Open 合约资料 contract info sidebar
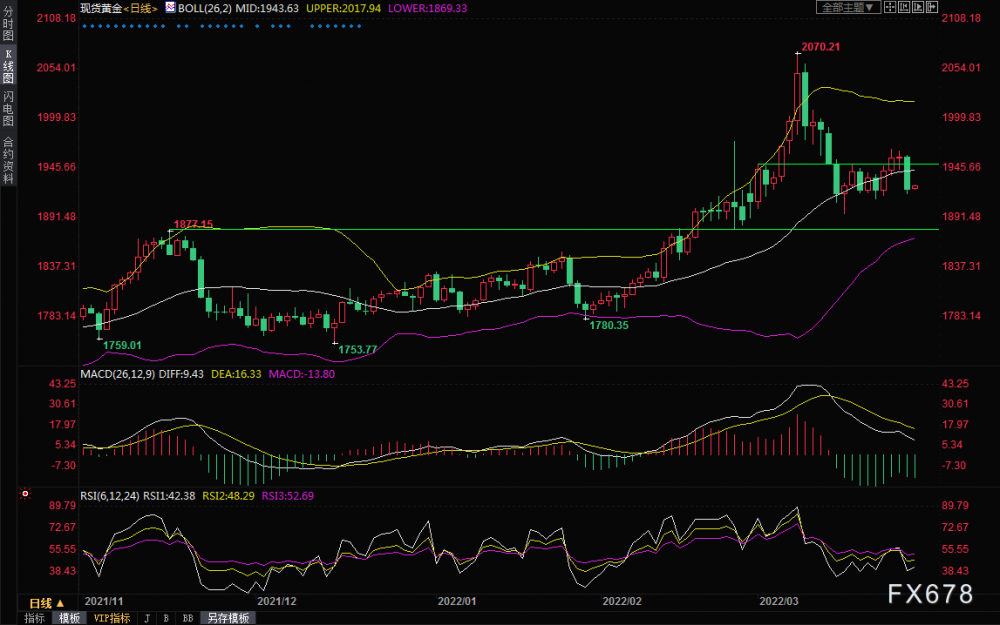Screen dimensions: 1000x625 (8, 159)
